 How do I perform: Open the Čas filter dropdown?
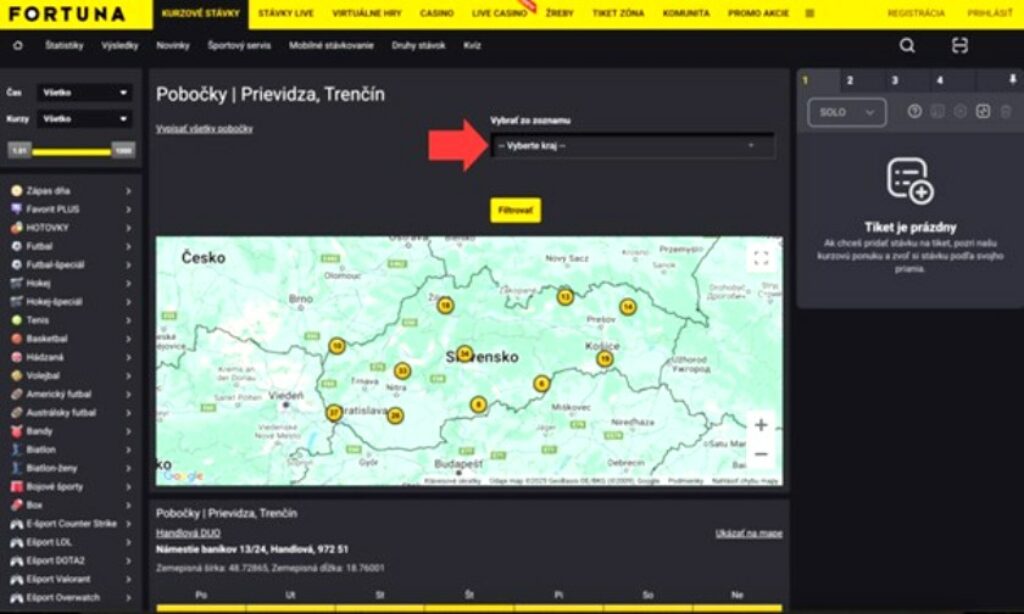tap(84, 93)
